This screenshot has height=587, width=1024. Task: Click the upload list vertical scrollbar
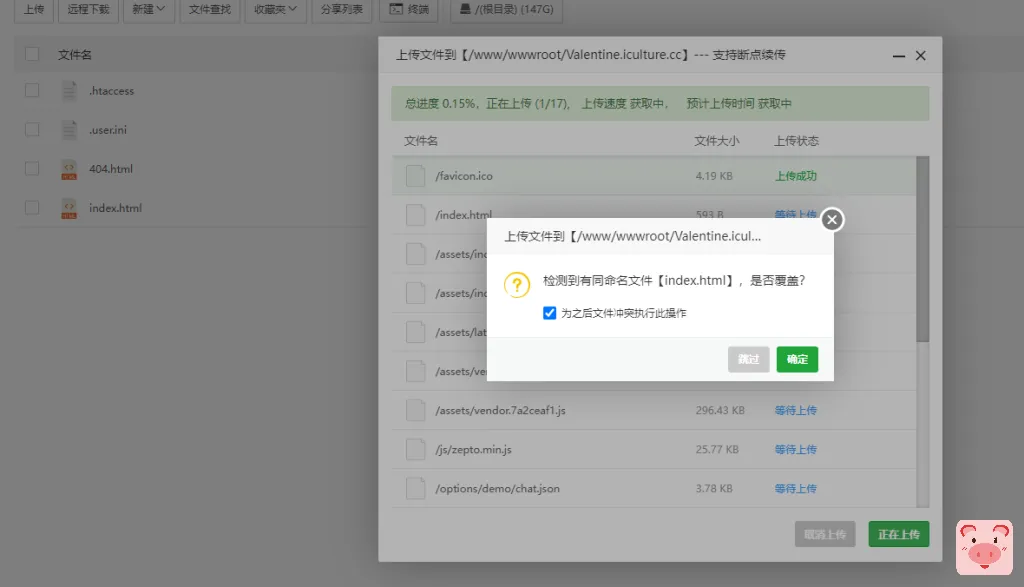(922, 249)
